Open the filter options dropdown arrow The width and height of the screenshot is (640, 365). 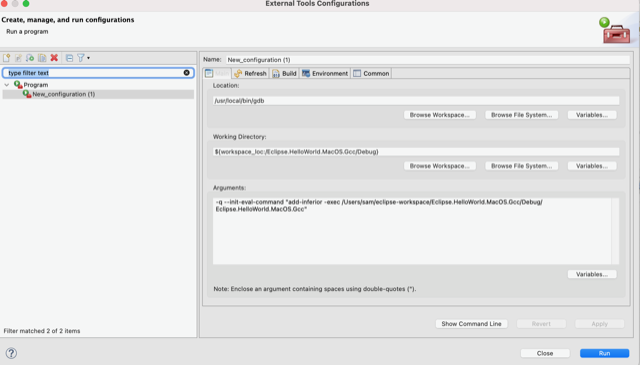(x=88, y=58)
